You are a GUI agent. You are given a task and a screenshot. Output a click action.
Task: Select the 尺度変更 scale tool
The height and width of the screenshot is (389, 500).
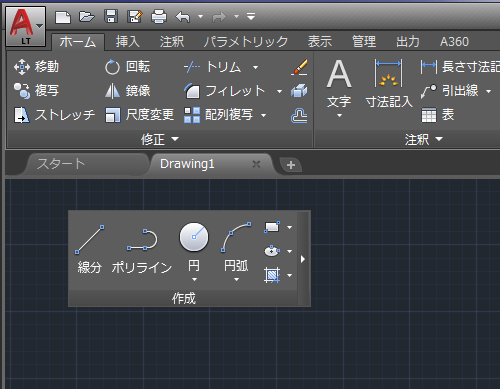click(139, 115)
